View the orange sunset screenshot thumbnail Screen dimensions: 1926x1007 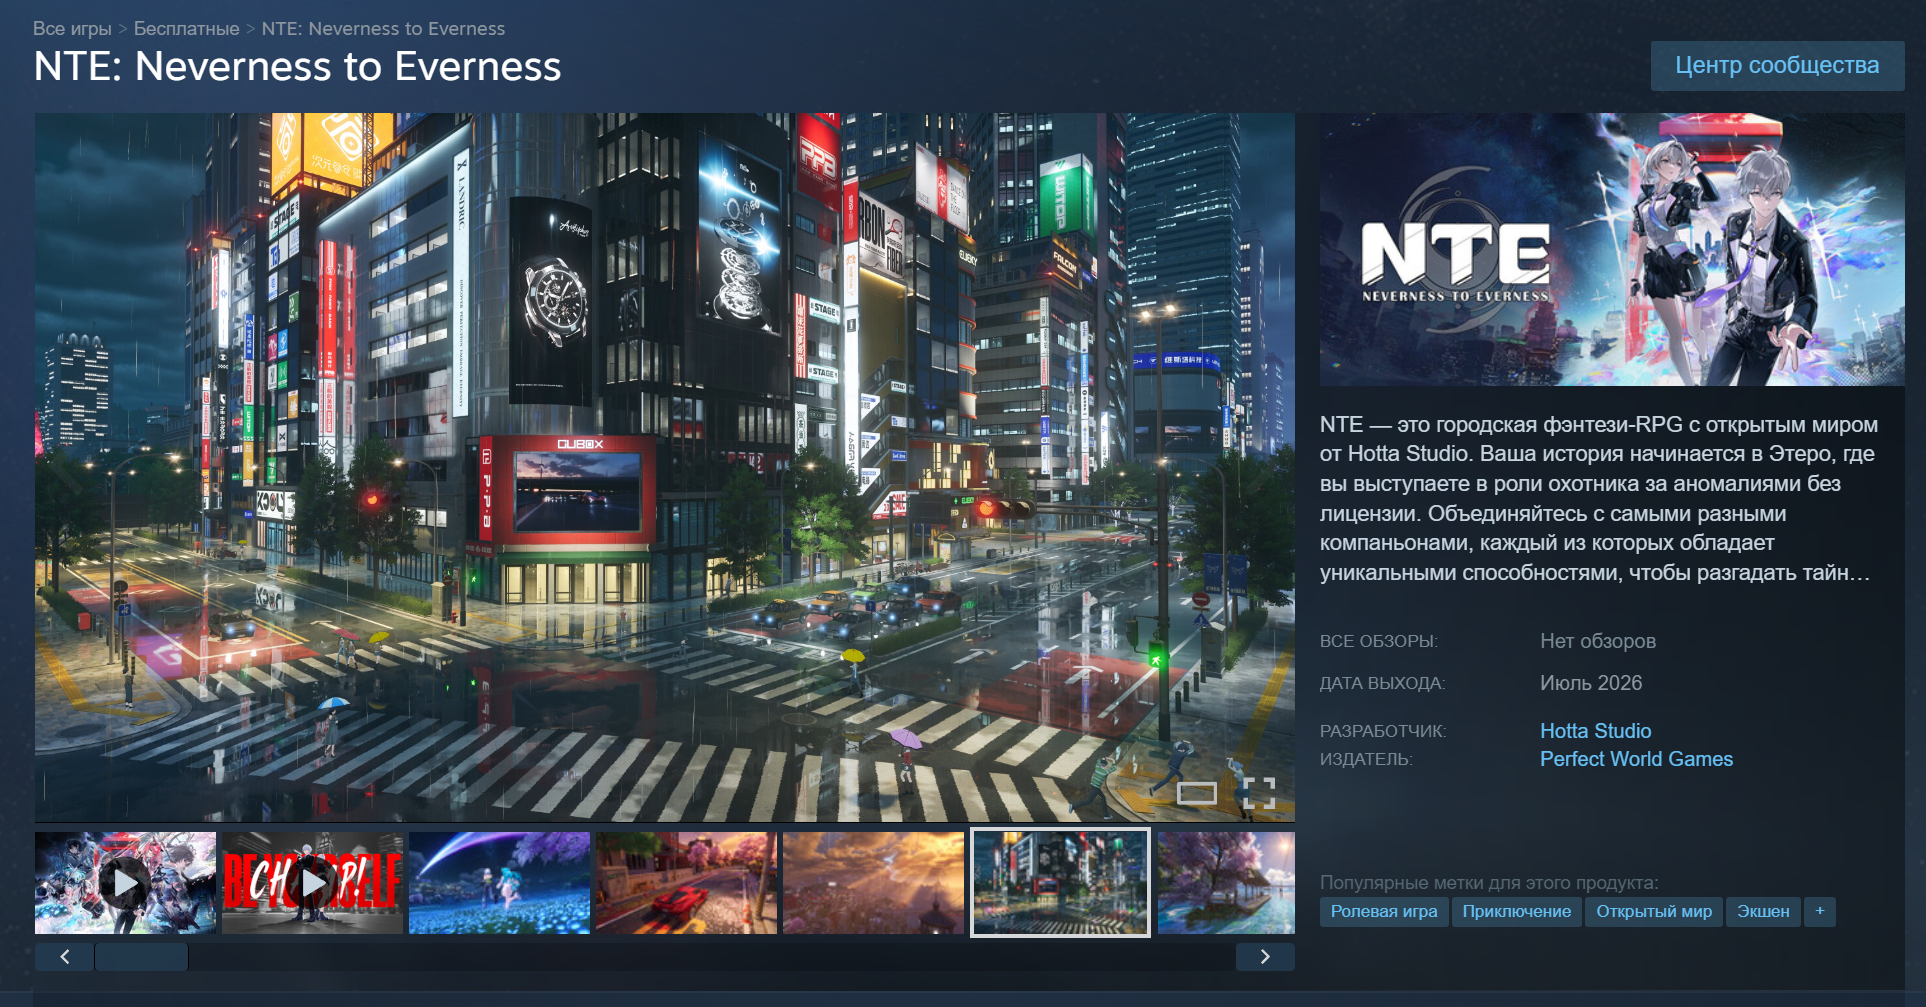873,883
